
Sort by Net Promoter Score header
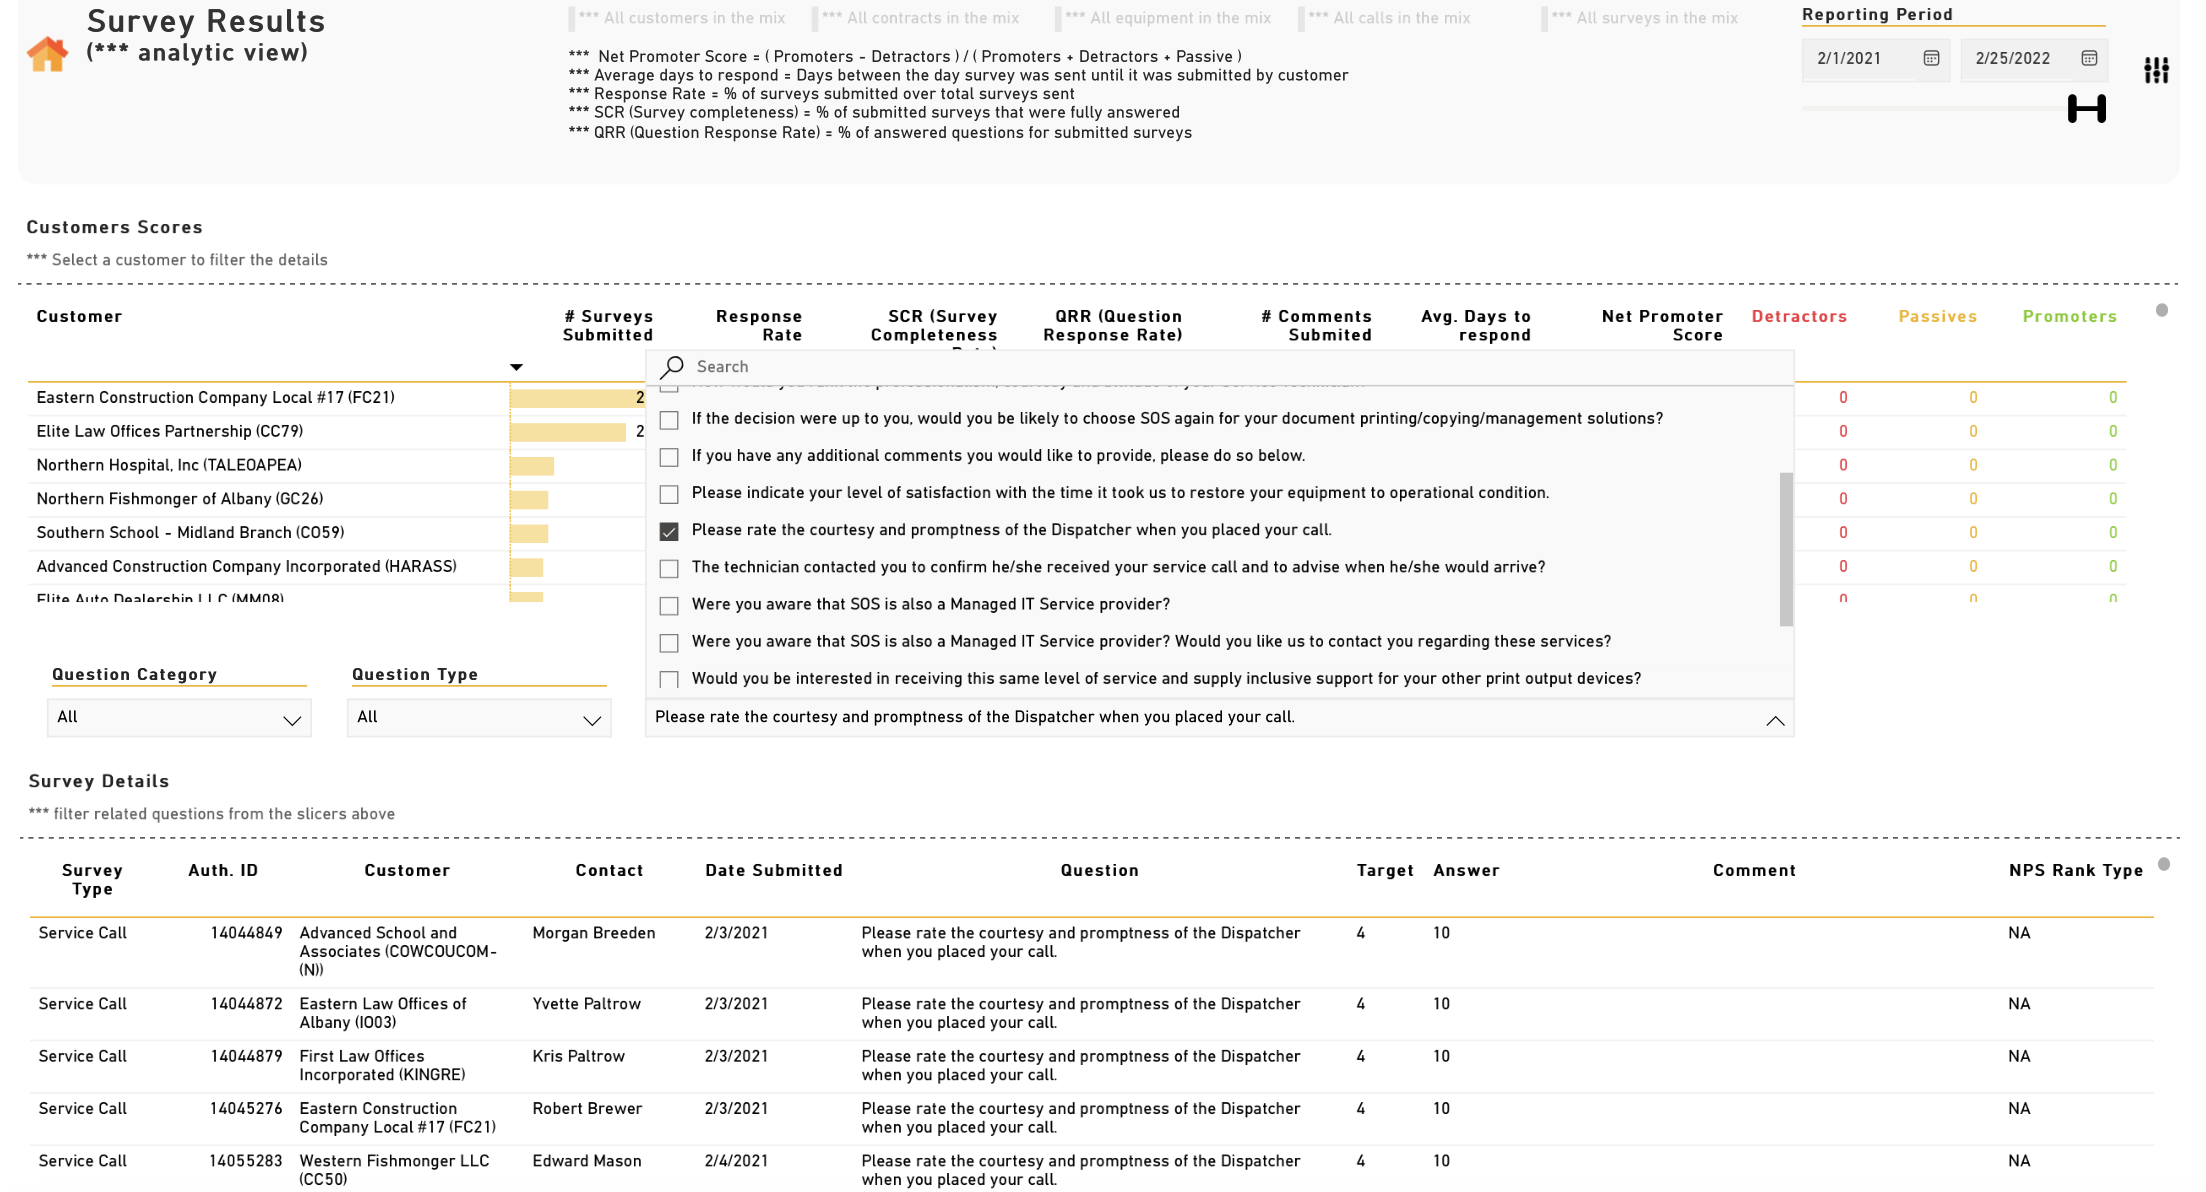click(1662, 325)
